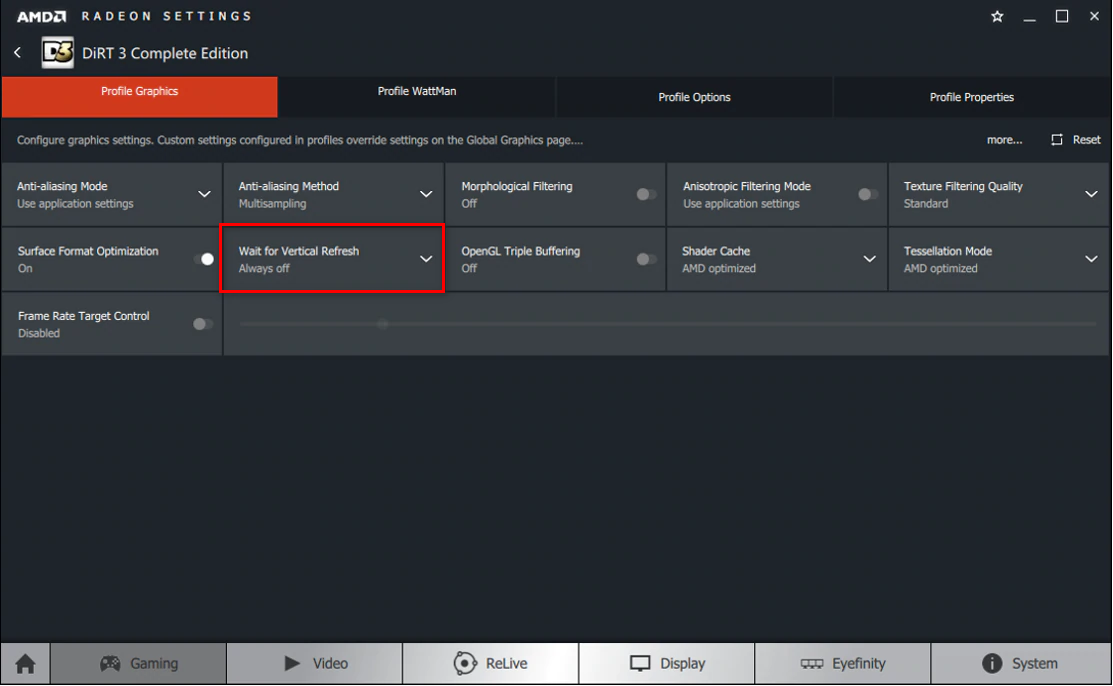
Task: Click the AMD logo in title bar
Action: pyautogui.click(x=41, y=16)
